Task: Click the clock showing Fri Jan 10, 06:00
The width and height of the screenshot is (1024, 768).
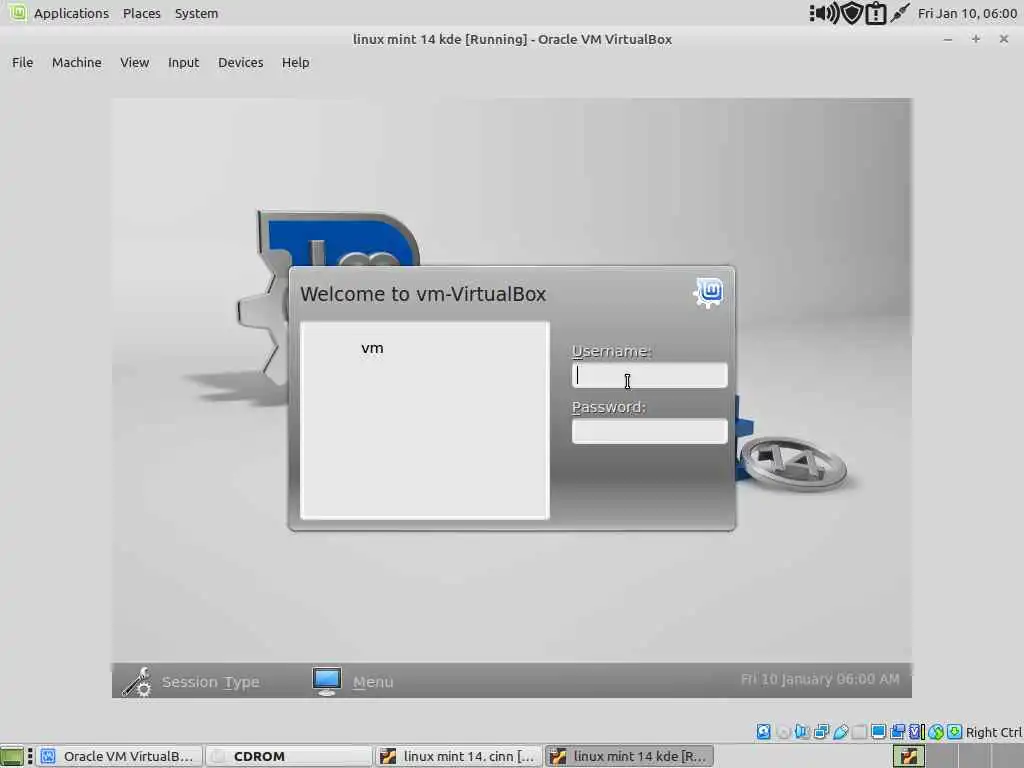Action: pyautogui.click(x=967, y=13)
